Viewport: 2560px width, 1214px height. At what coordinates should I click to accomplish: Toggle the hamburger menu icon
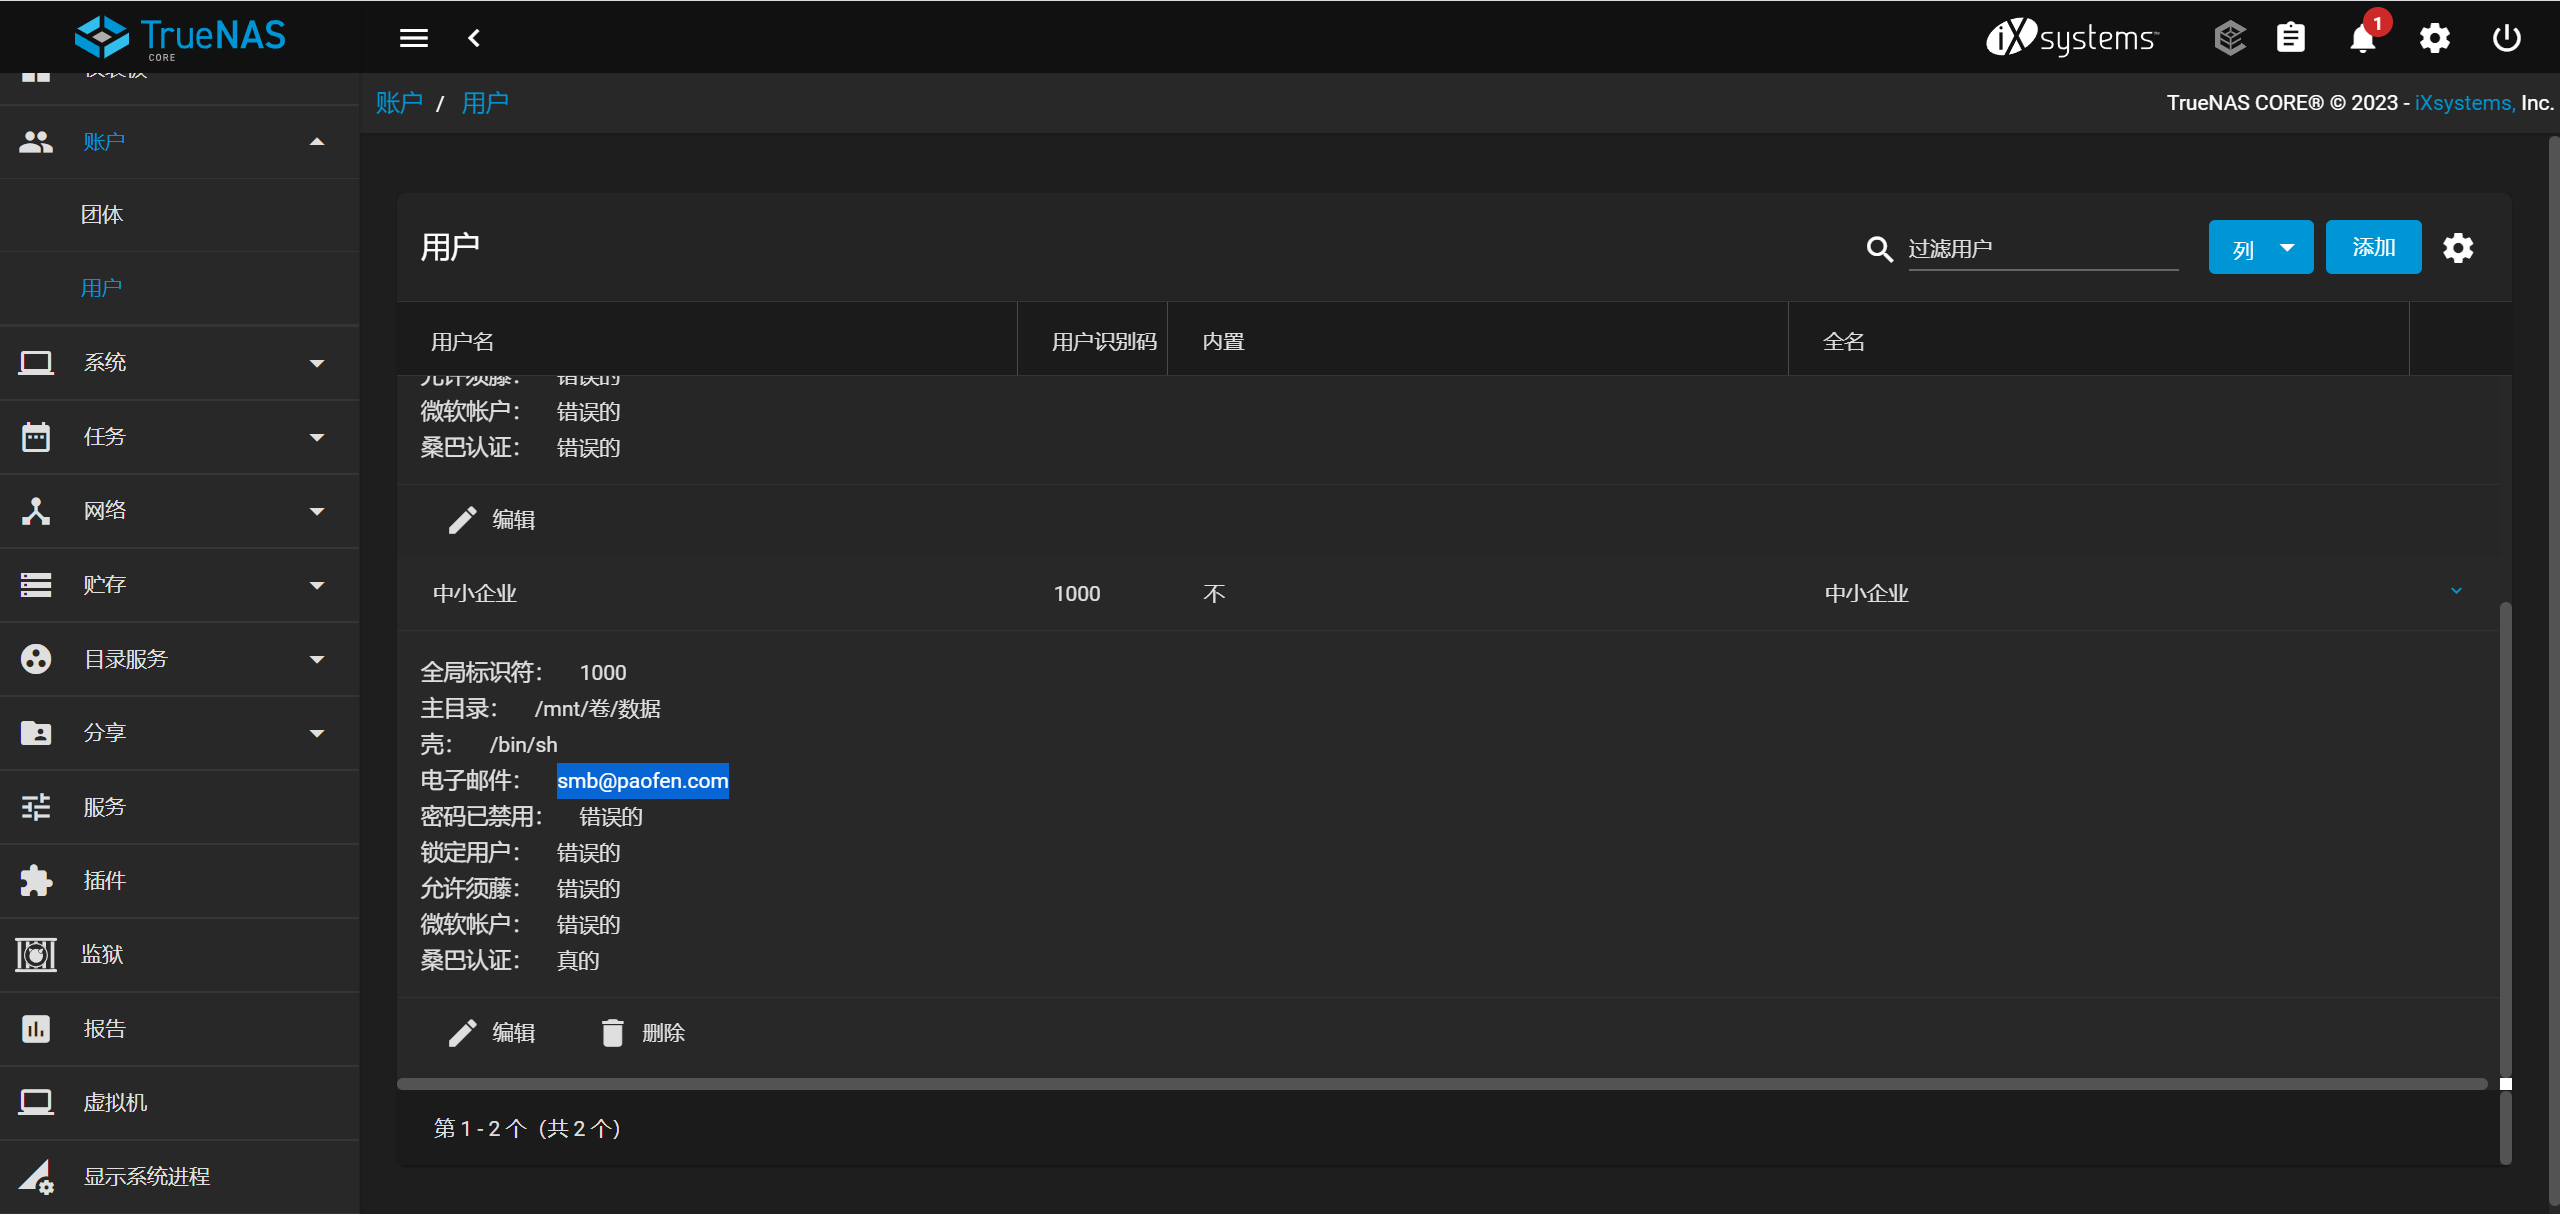(x=414, y=38)
